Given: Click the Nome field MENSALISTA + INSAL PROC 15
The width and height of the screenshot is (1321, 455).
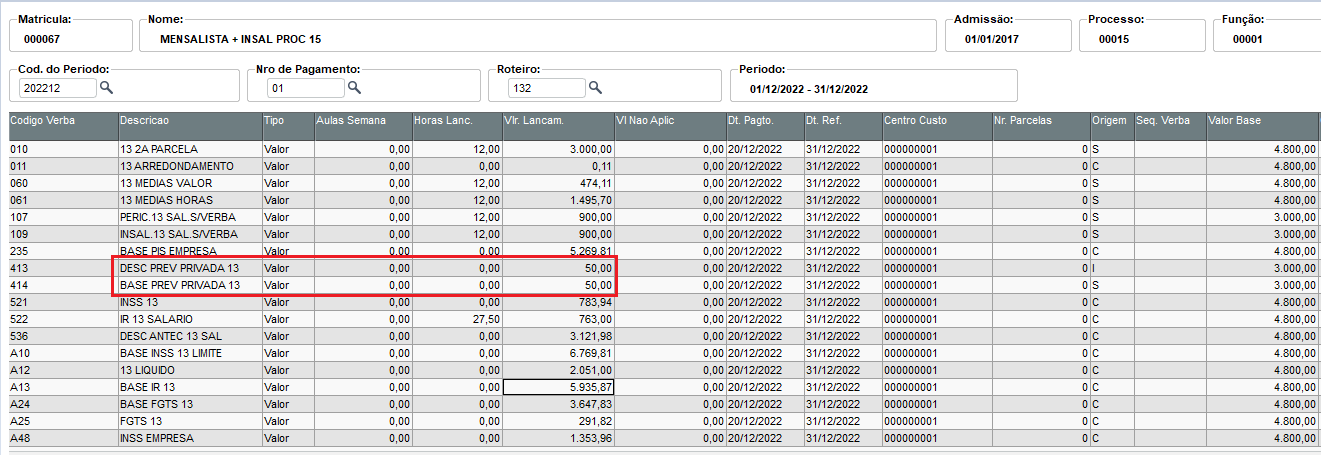Looking at the screenshot, I should [x=537, y=34].
